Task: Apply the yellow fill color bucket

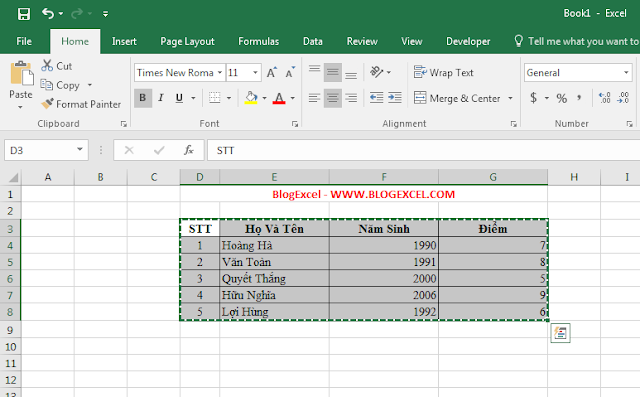Action: [251, 98]
